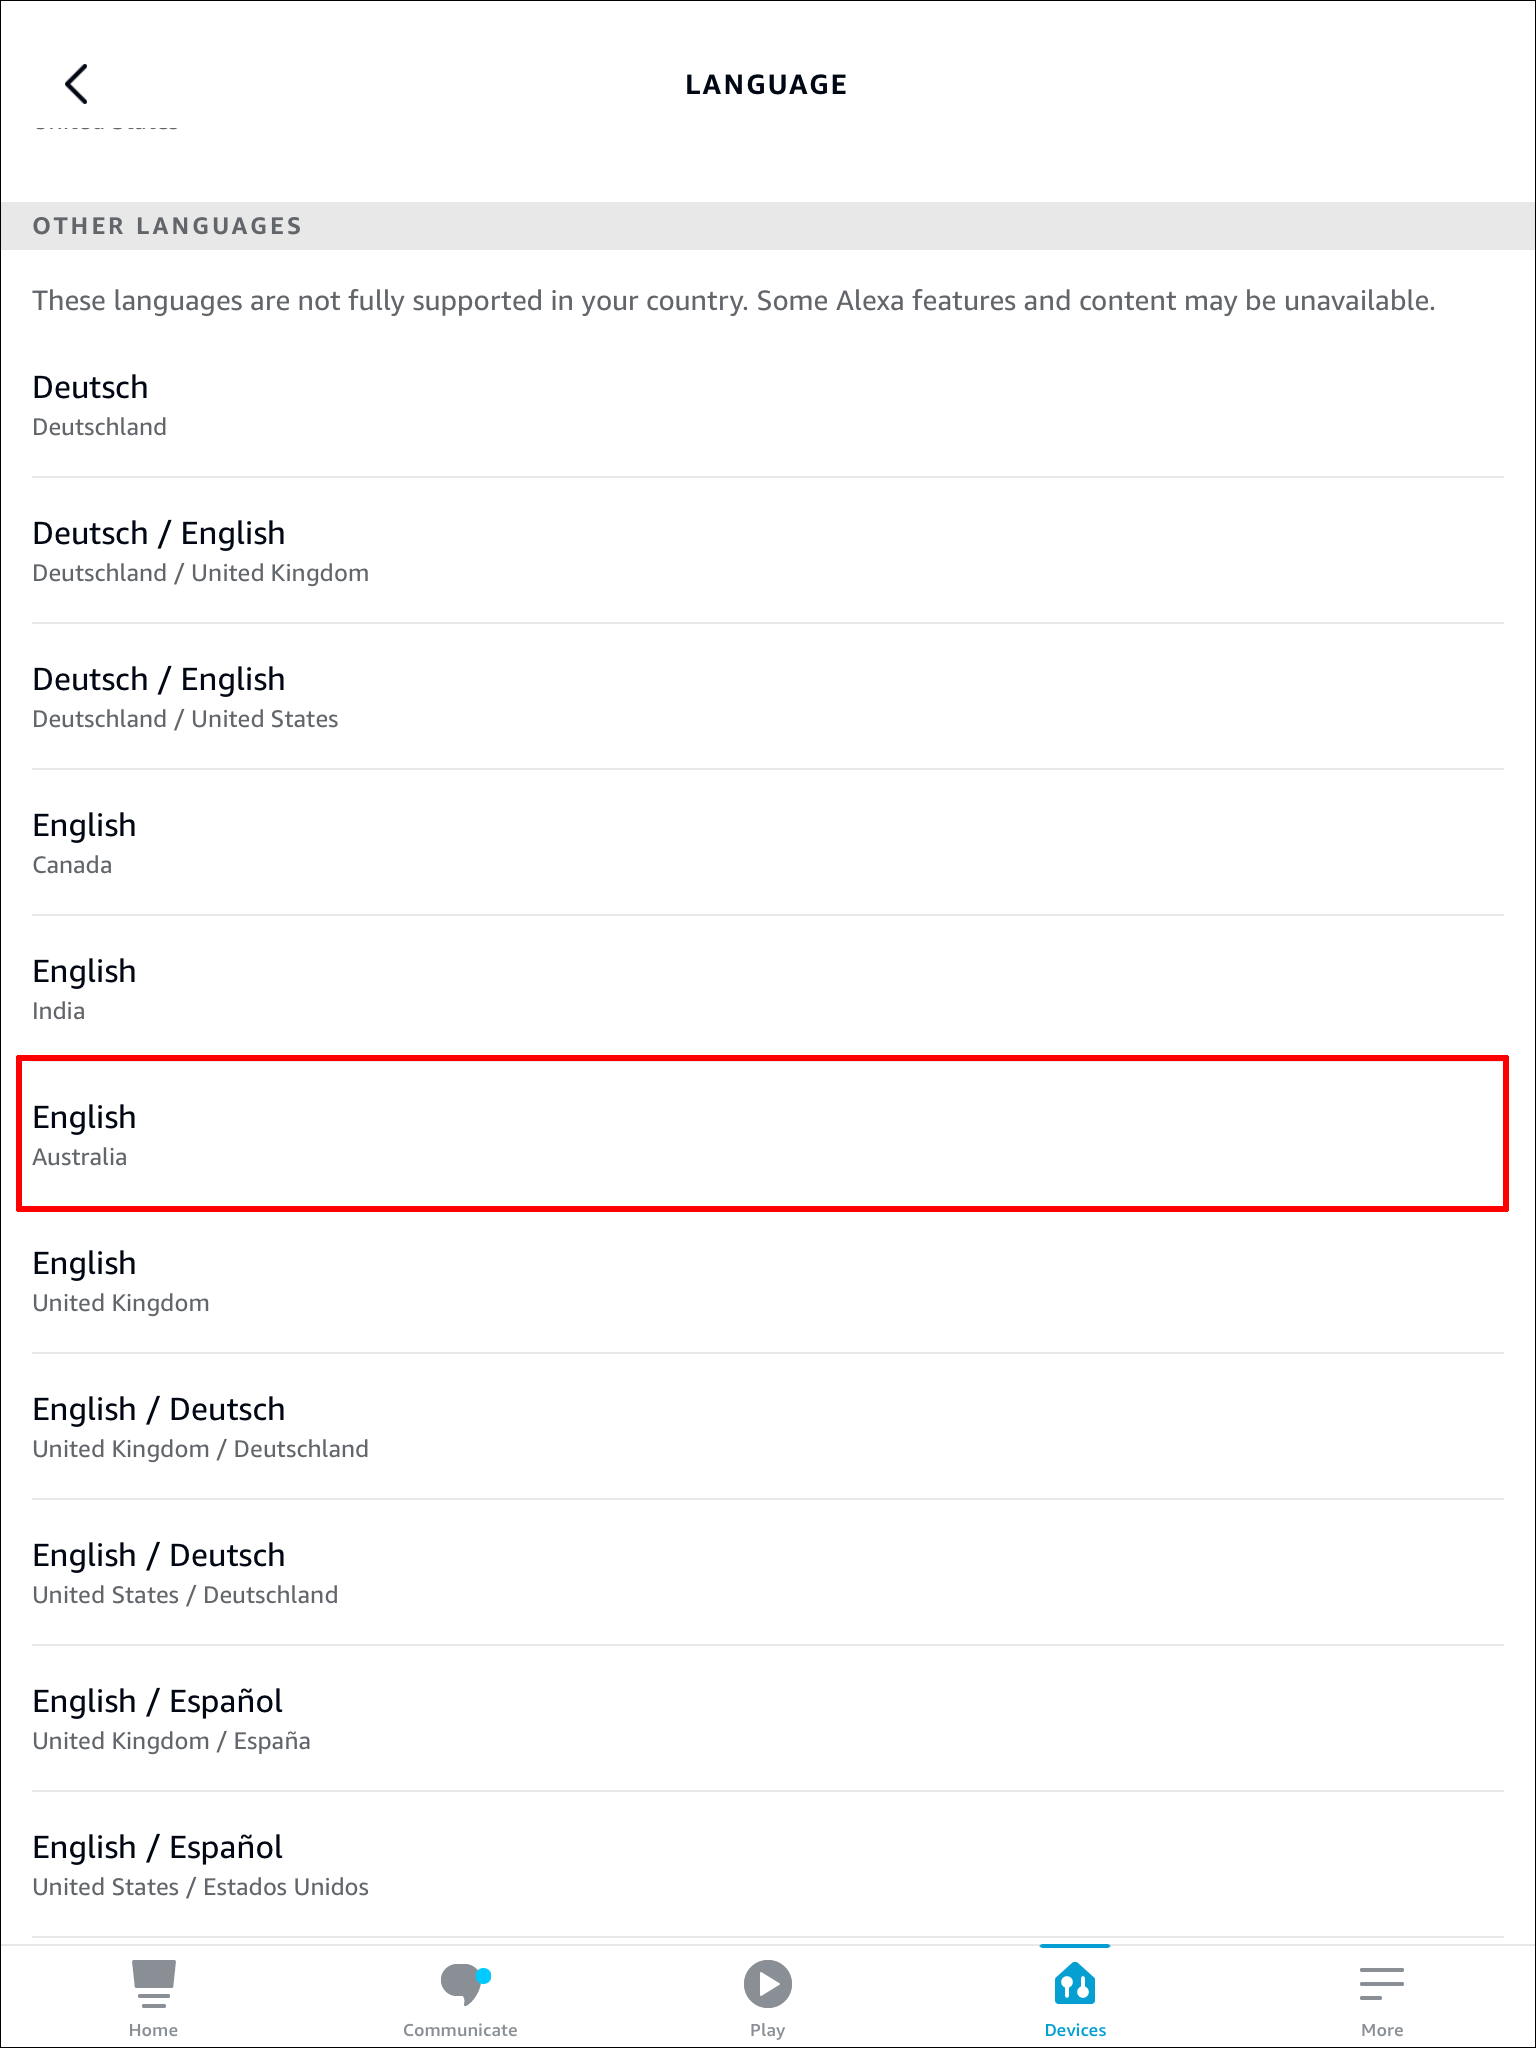
Task: Select English United Kingdom option
Action: point(767,1281)
